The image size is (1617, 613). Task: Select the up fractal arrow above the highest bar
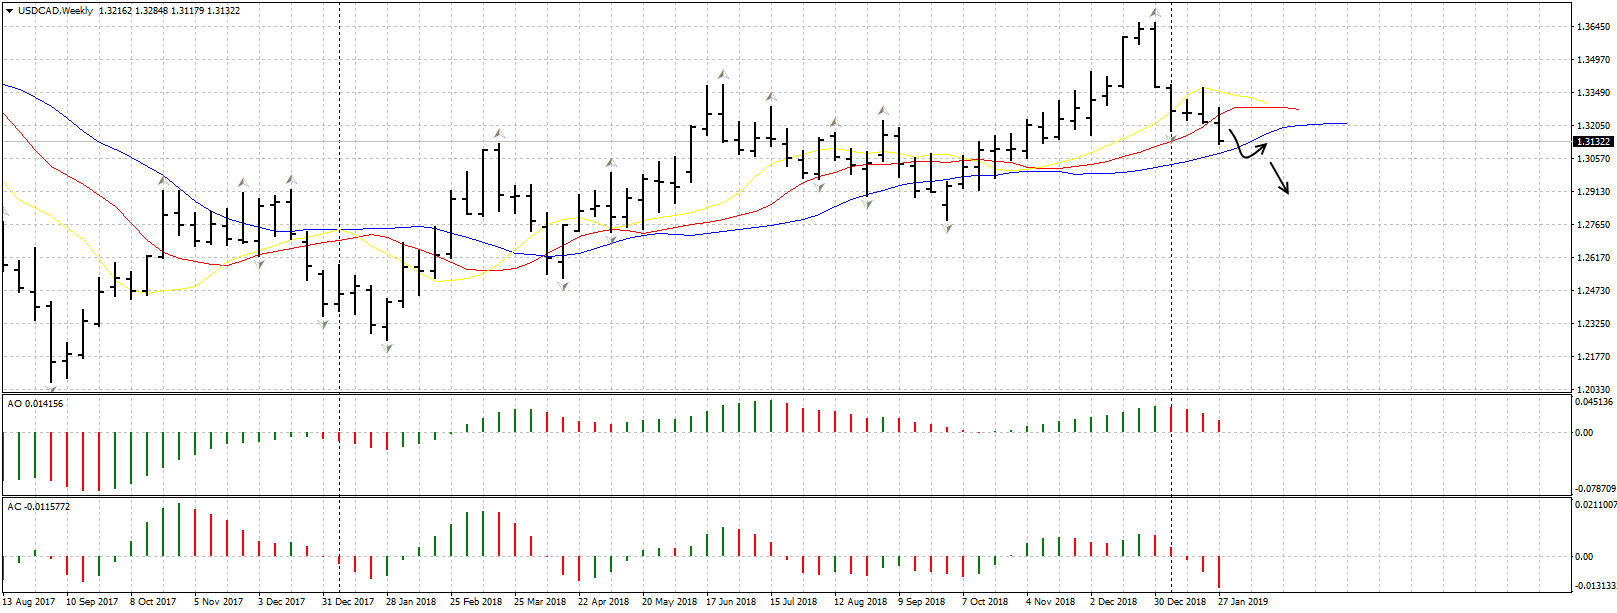click(x=1154, y=13)
